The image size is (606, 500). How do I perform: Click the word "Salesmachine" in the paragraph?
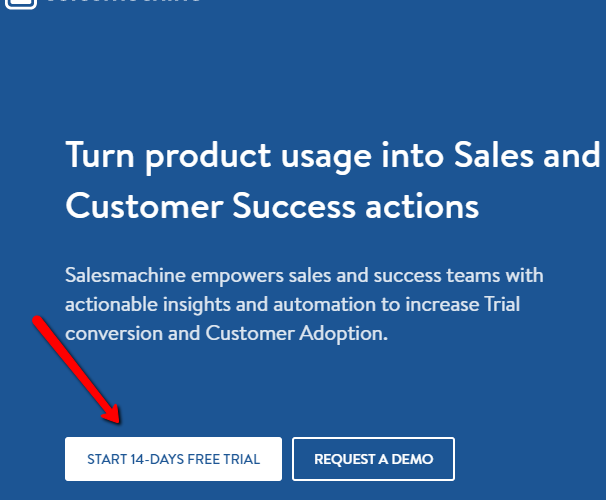(x=125, y=275)
